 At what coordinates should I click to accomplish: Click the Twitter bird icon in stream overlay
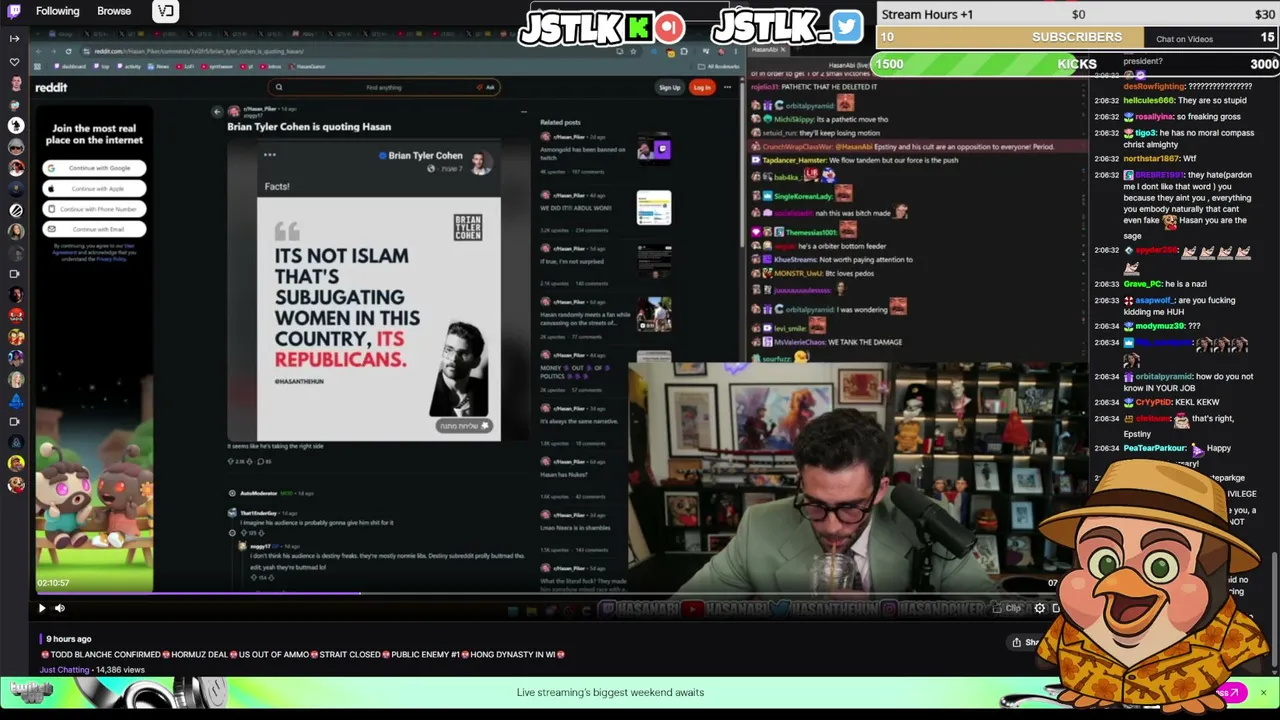point(846,26)
